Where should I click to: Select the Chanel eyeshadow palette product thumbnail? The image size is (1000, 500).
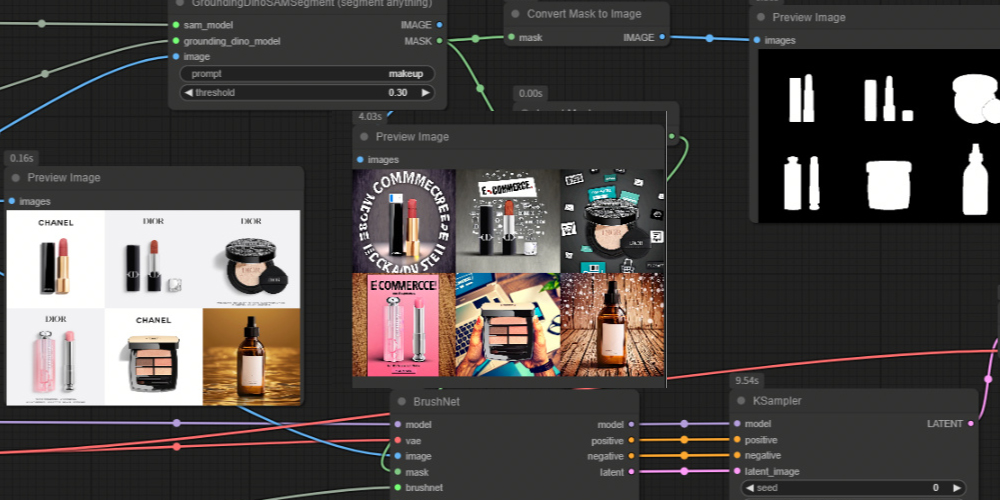(x=154, y=357)
